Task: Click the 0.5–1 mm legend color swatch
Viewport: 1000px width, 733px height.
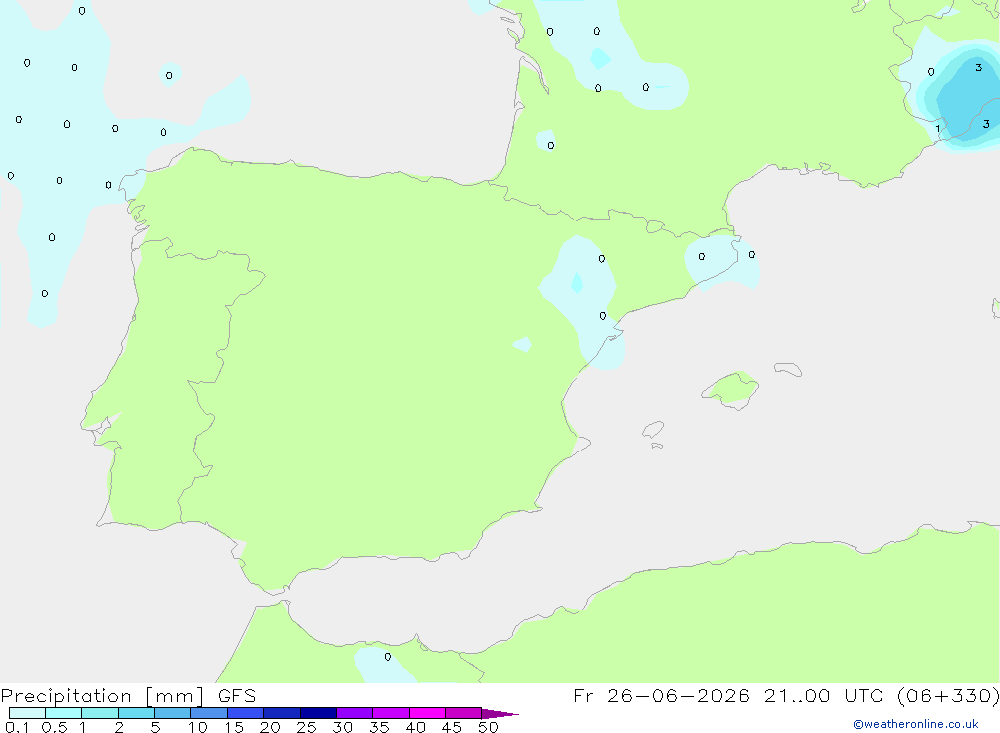Action: click(x=64, y=713)
